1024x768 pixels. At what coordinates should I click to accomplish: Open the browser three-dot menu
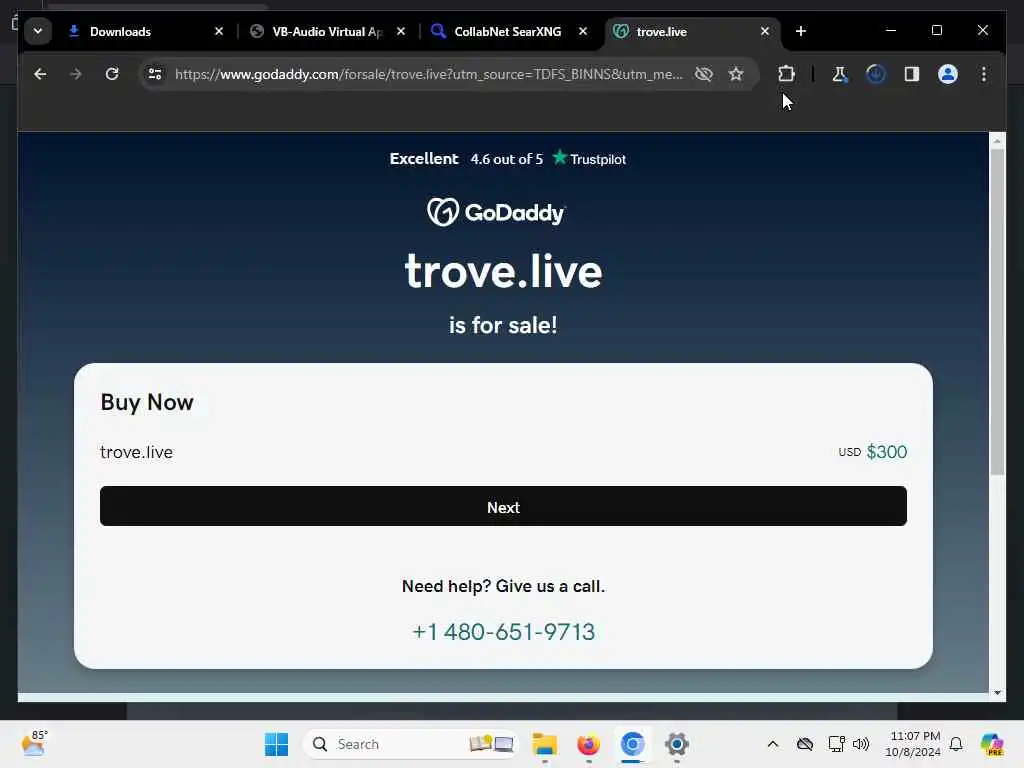click(x=984, y=74)
